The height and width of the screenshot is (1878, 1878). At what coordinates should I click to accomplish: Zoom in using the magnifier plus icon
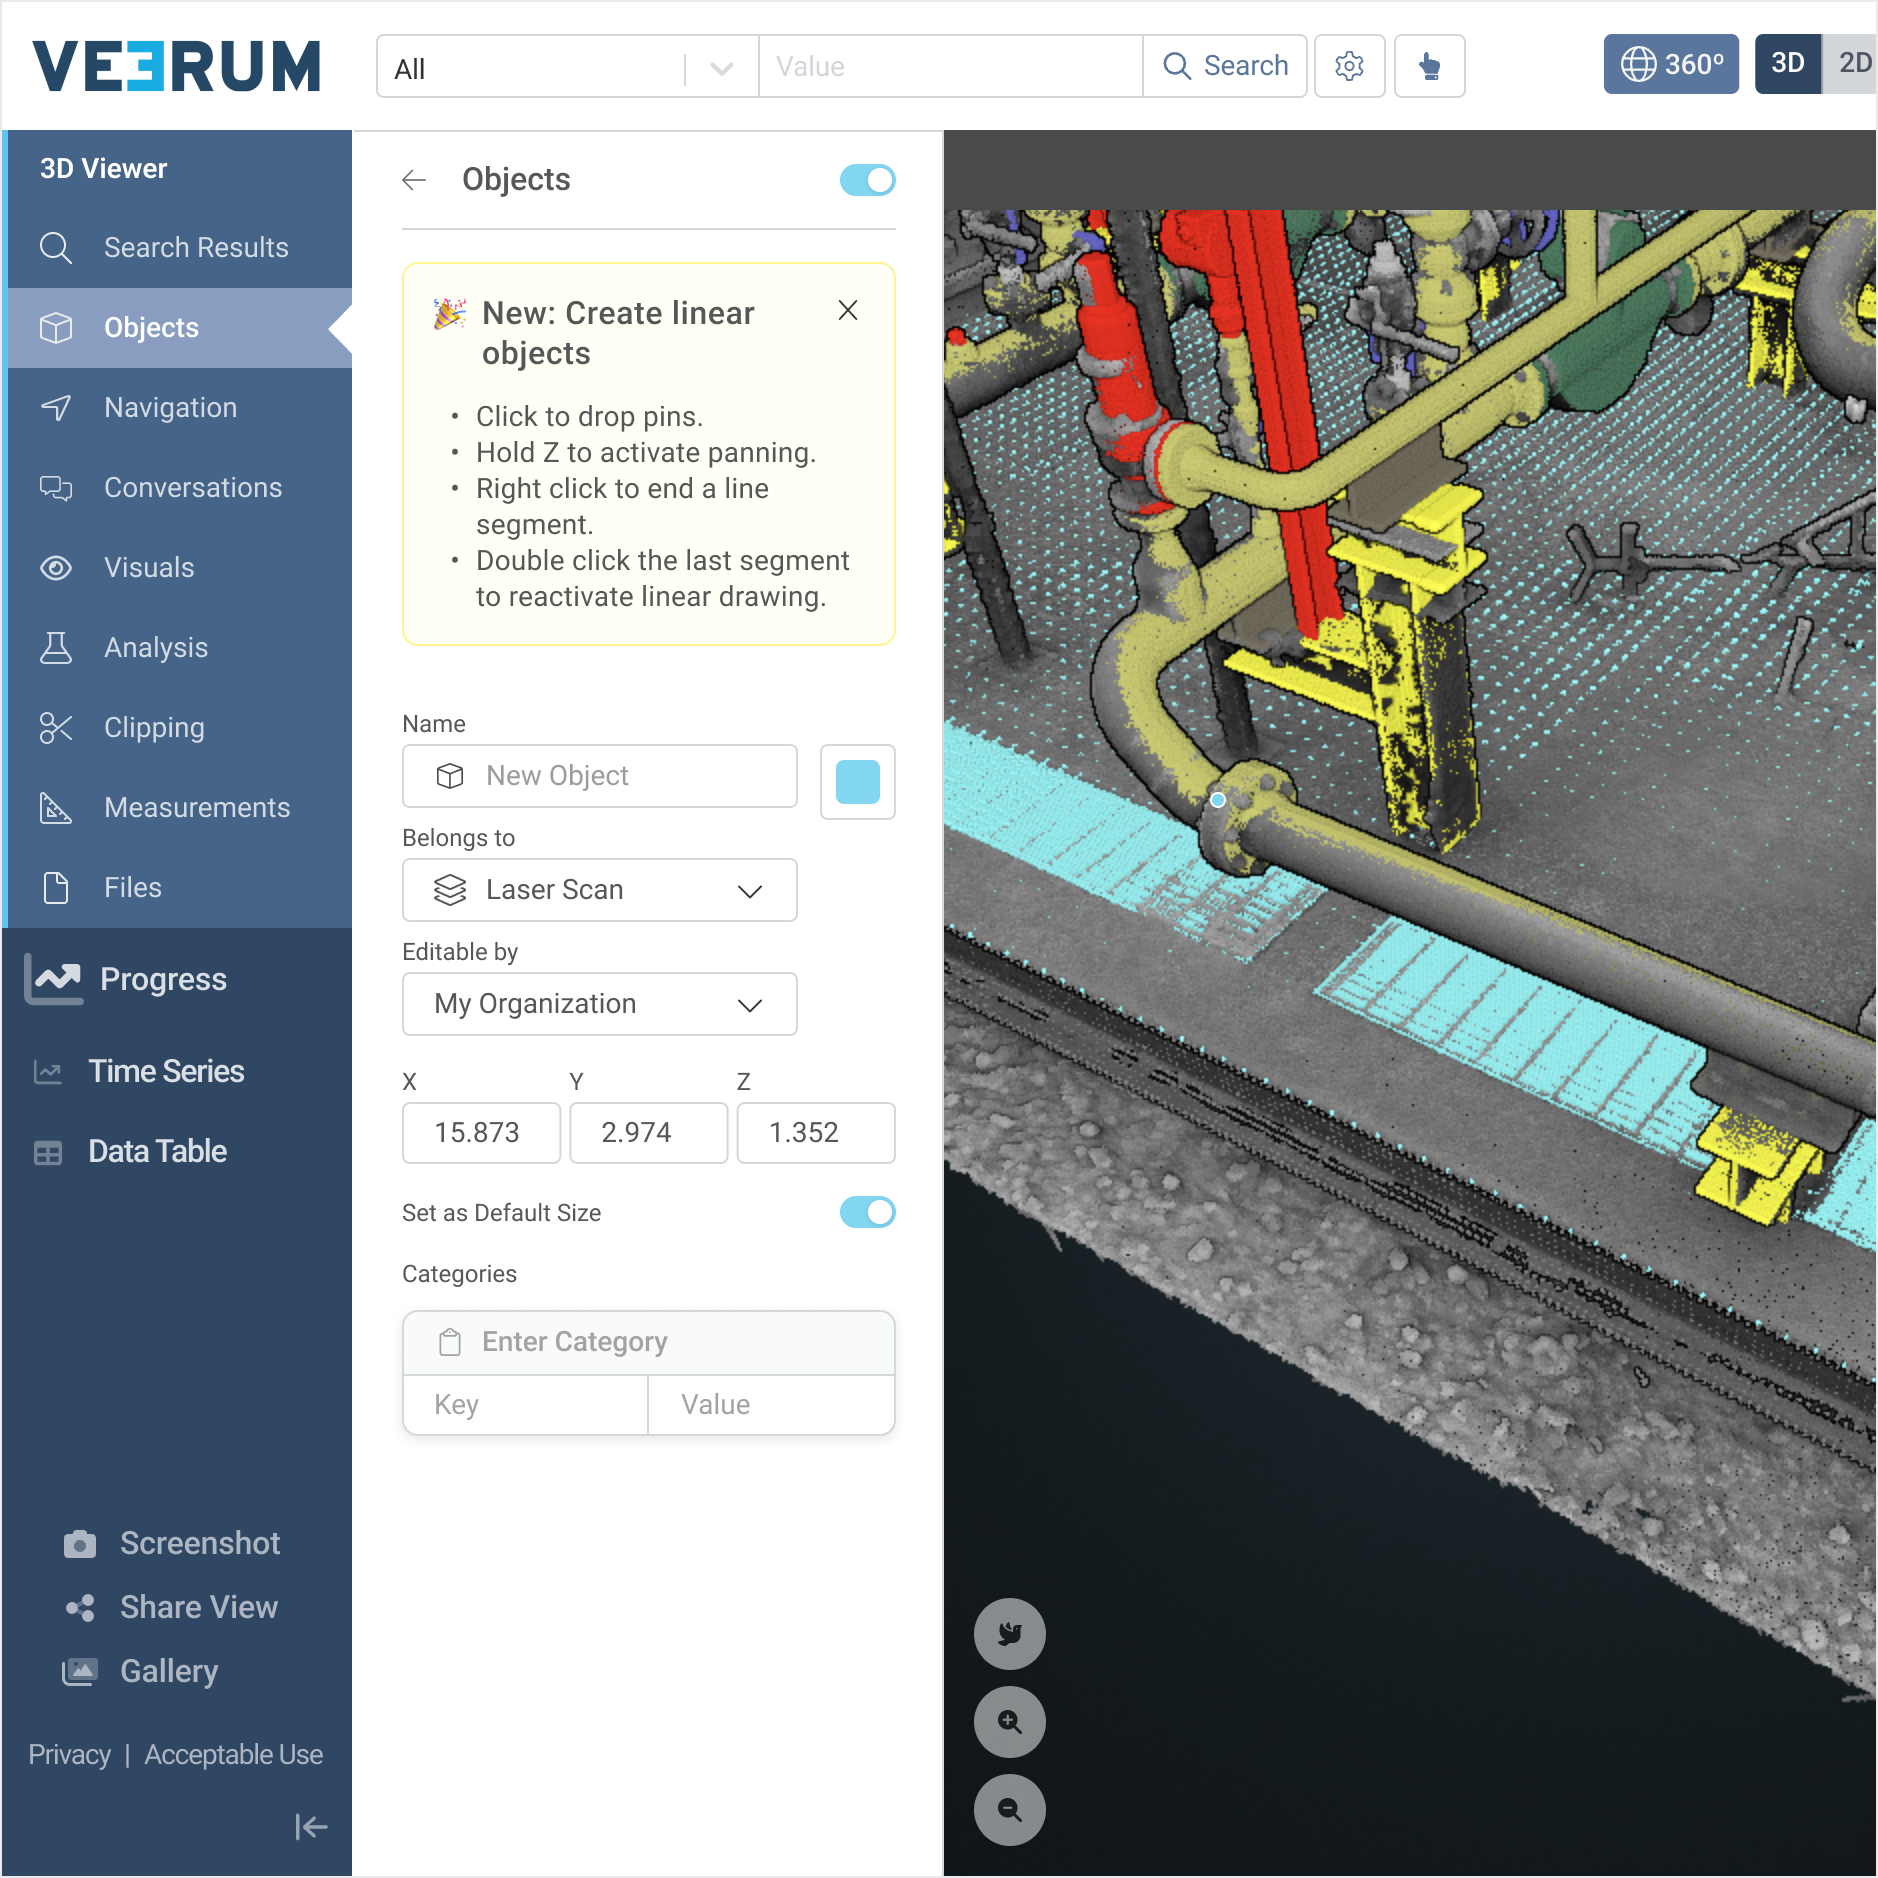click(x=1009, y=1722)
